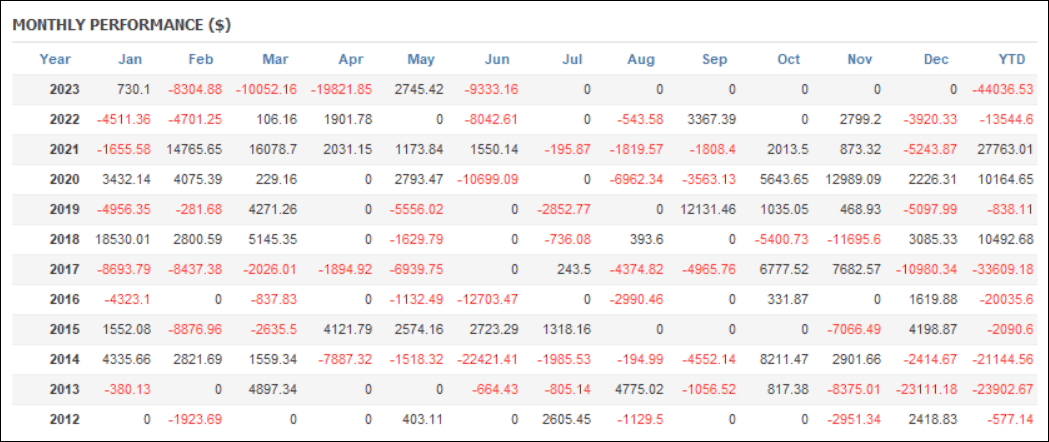The height and width of the screenshot is (442, 1049).
Task: Click the 12989.09 cell for November 2020
Action: tap(848, 181)
